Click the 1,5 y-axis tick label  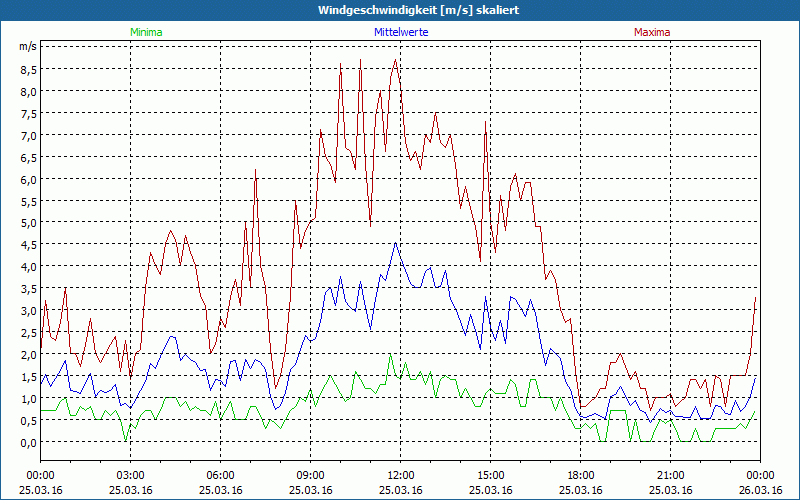[27, 376]
